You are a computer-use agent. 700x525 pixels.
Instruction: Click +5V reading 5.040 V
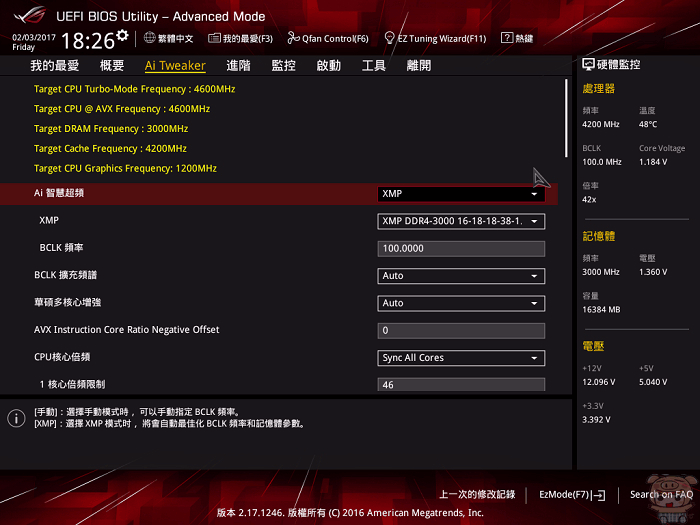[x=653, y=382]
